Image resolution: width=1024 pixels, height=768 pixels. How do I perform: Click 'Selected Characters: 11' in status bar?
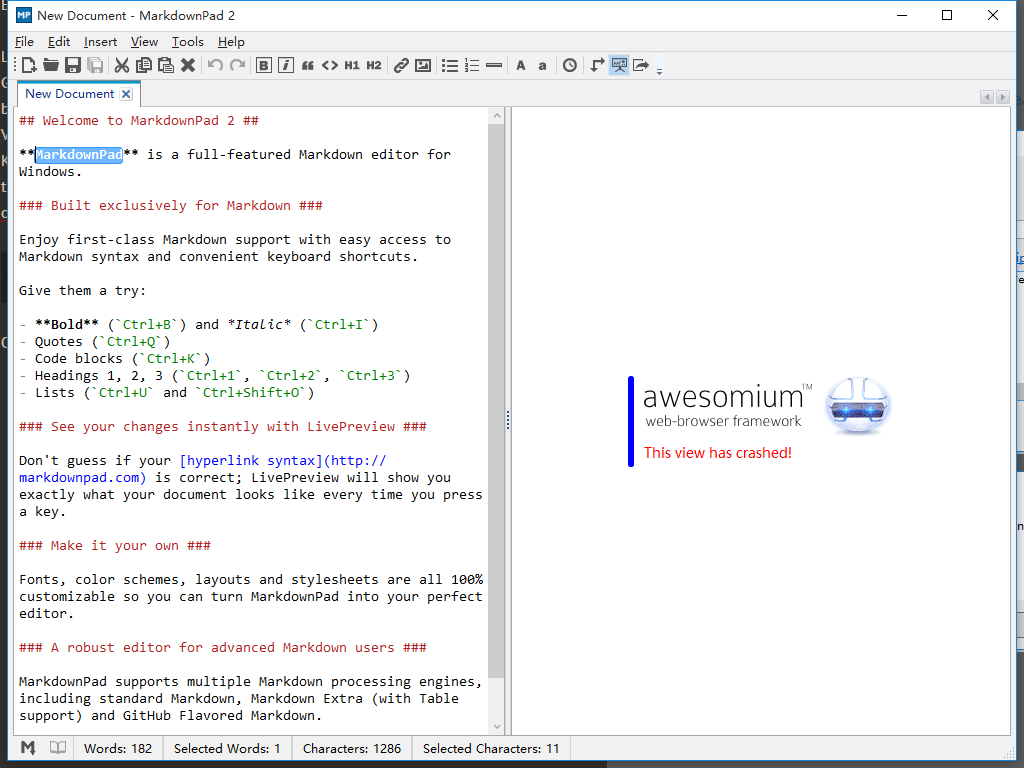491,748
